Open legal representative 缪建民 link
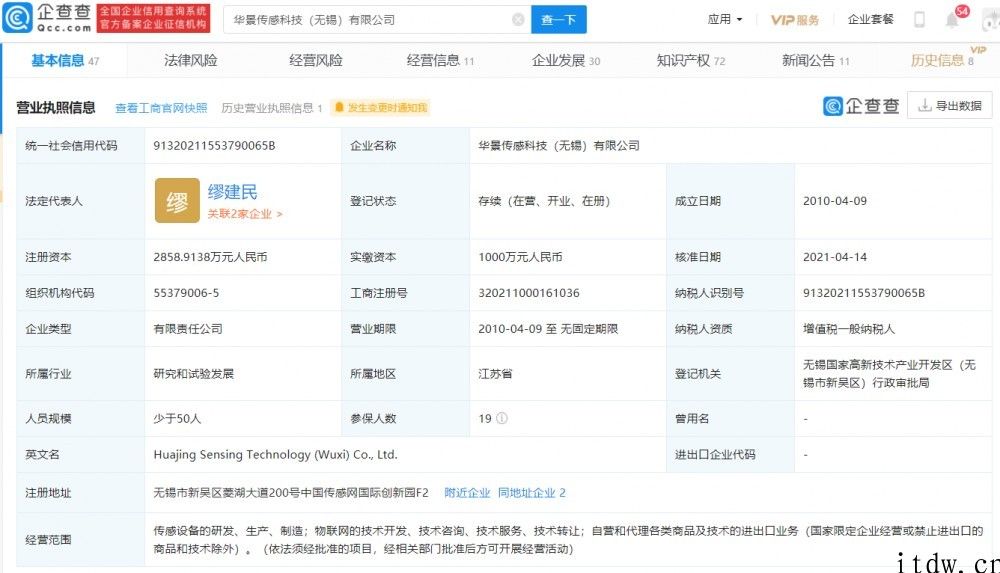Screen dimensions: 1000x573 233,191
